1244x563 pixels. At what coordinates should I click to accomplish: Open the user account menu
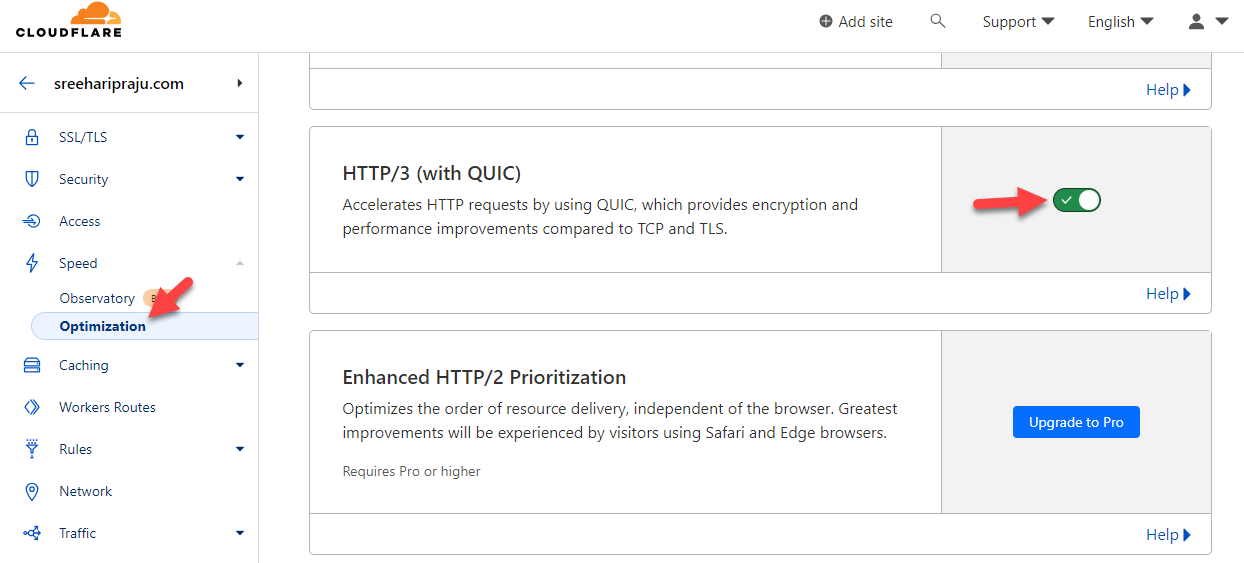pos(1207,21)
